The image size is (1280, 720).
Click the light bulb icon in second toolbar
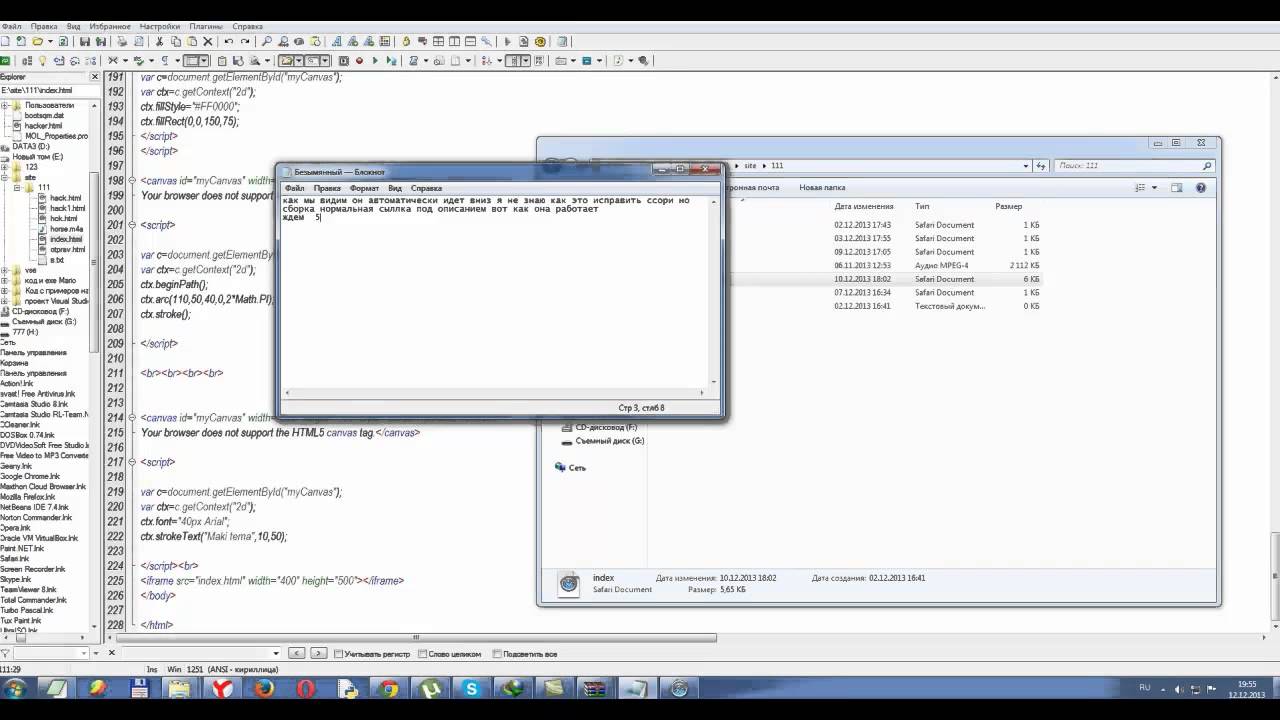42,61
